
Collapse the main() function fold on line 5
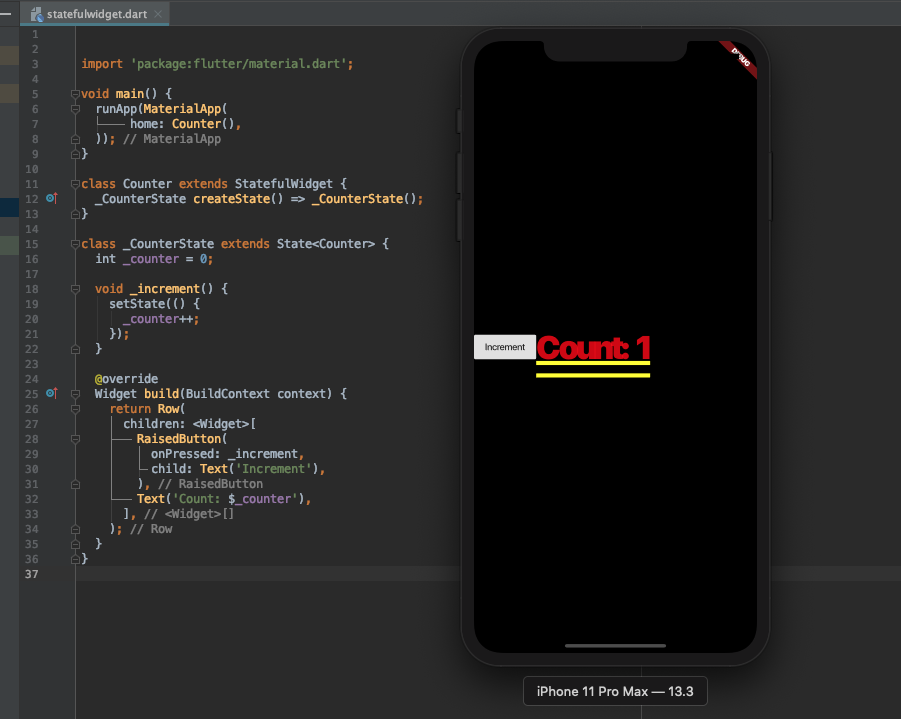75,94
